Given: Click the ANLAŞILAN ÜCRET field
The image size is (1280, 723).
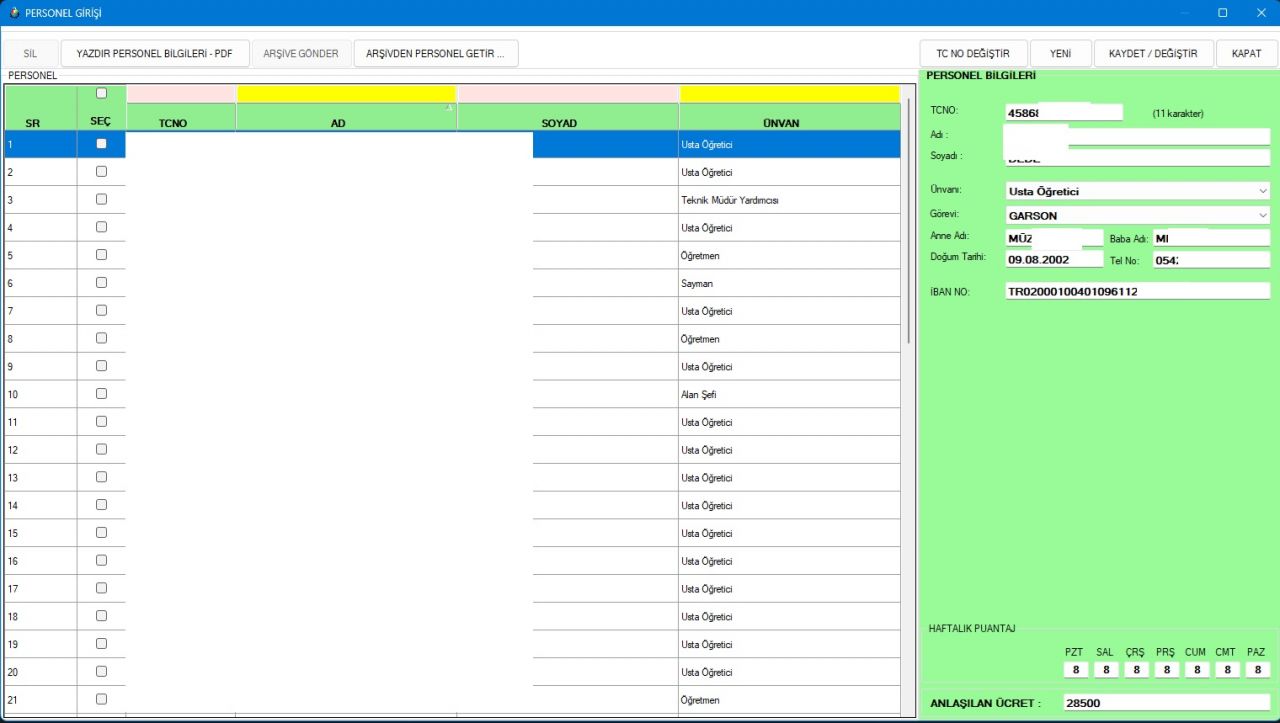Looking at the screenshot, I should tap(1165, 703).
